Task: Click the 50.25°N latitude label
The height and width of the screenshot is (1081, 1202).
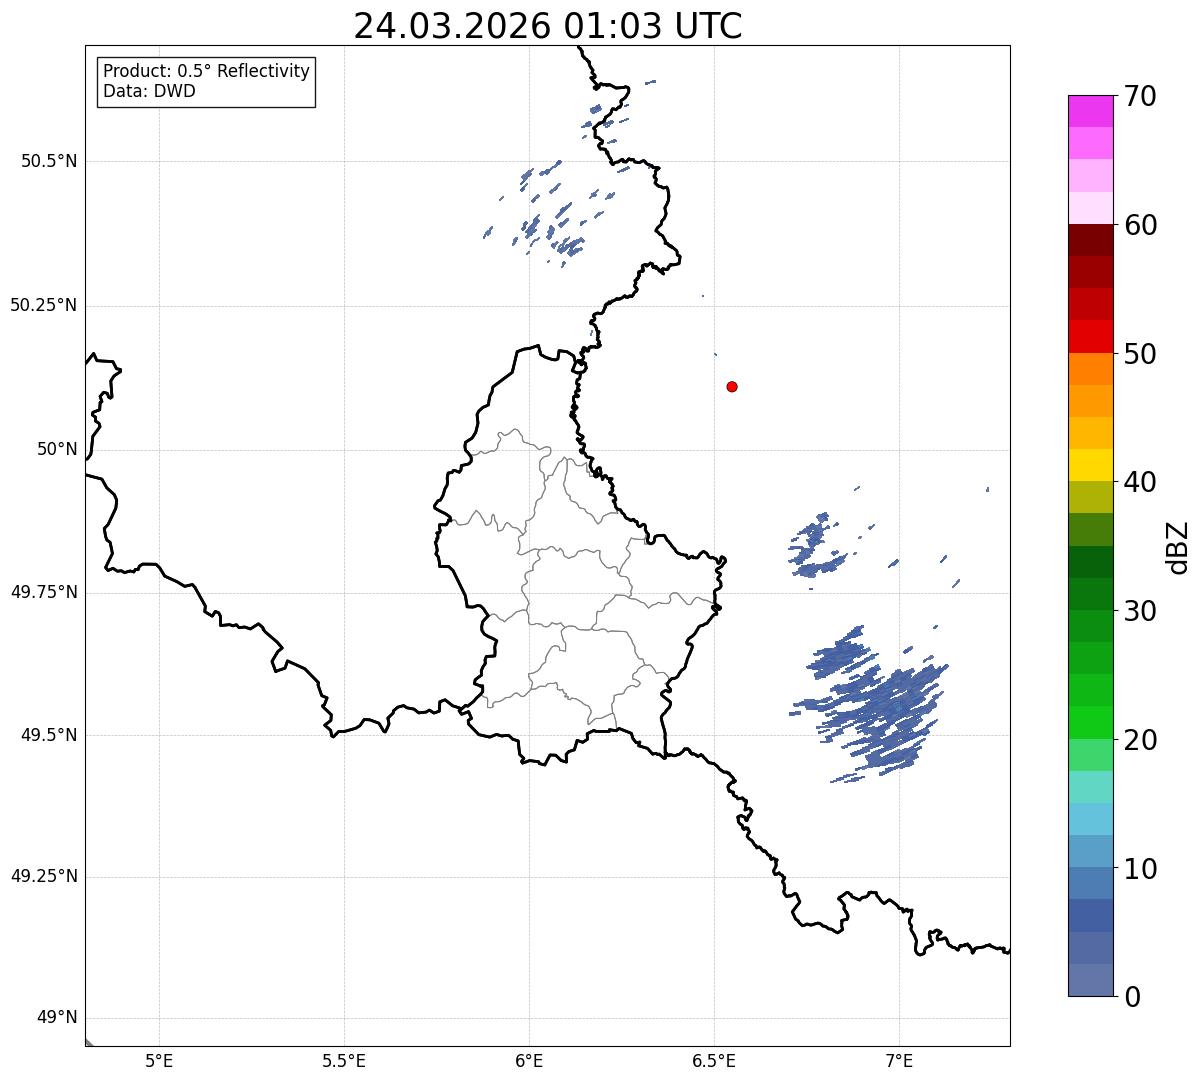Action: (43, 305)
